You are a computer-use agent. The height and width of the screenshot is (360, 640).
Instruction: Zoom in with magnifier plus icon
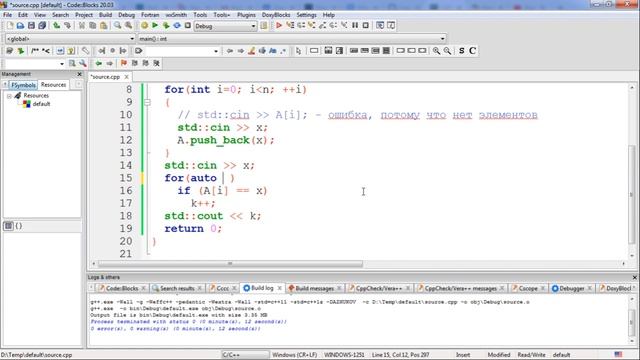(x=436, y=51)
